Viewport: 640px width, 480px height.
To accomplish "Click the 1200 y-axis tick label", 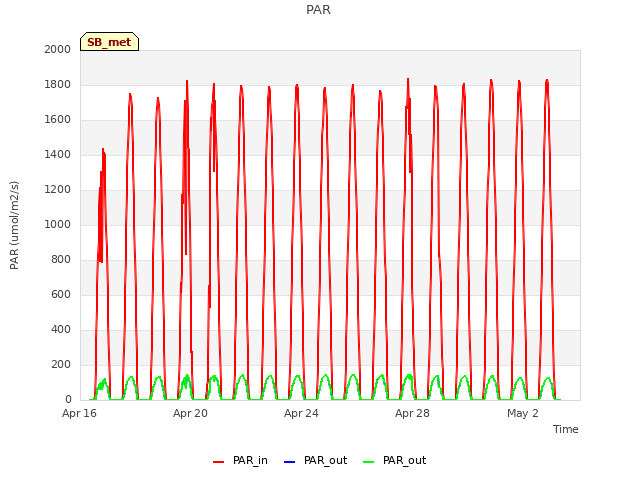I will pyautogui.click(x=58, y=189).
